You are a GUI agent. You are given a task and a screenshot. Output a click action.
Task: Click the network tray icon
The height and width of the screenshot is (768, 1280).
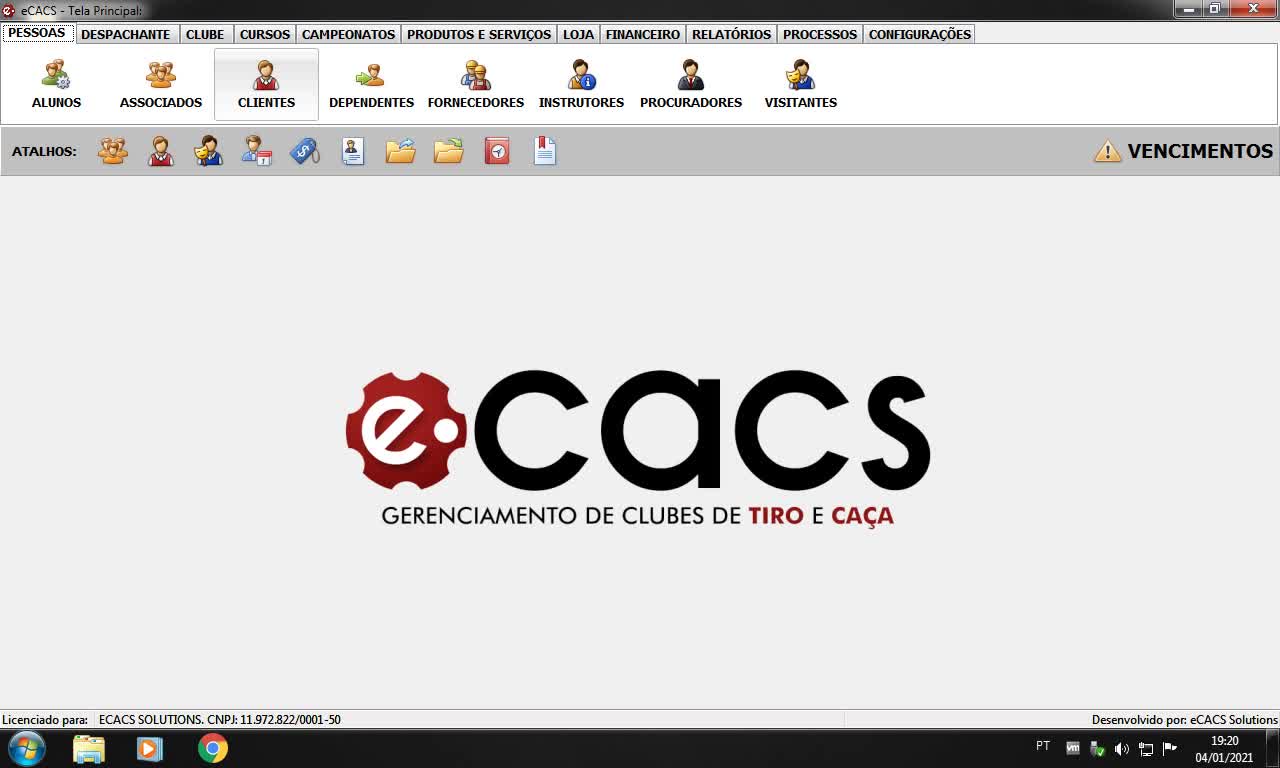[x=1146, y=749]
